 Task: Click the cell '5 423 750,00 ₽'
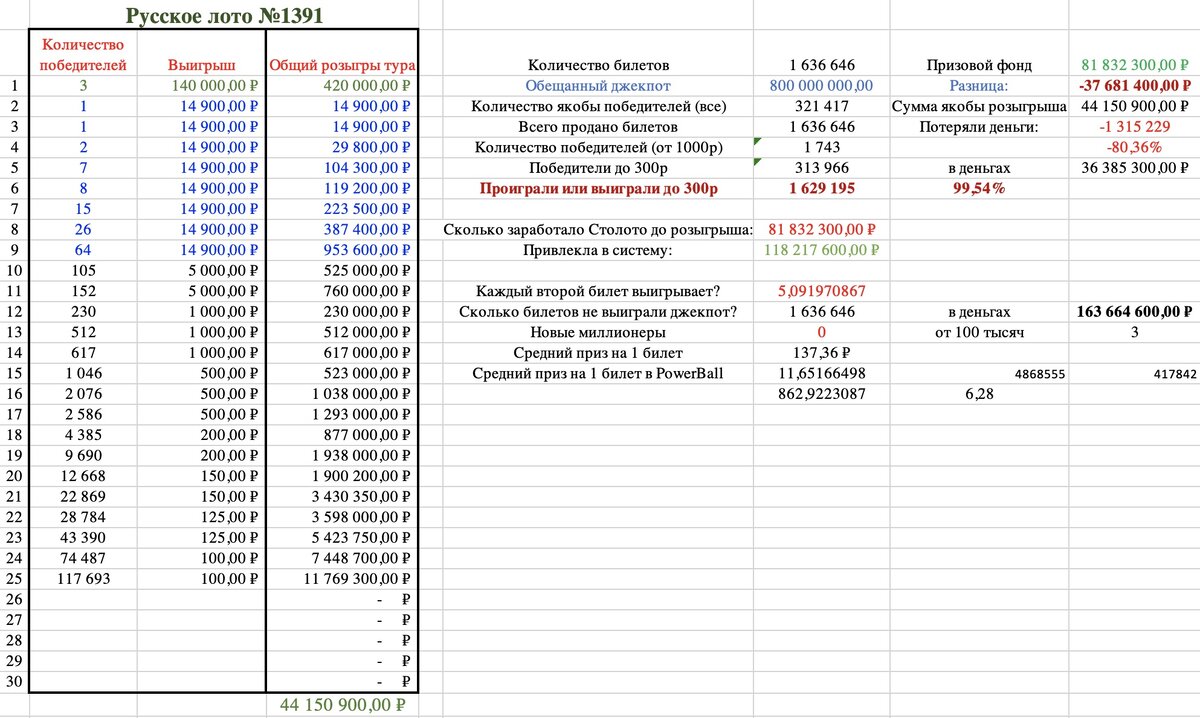pos(362,537)
